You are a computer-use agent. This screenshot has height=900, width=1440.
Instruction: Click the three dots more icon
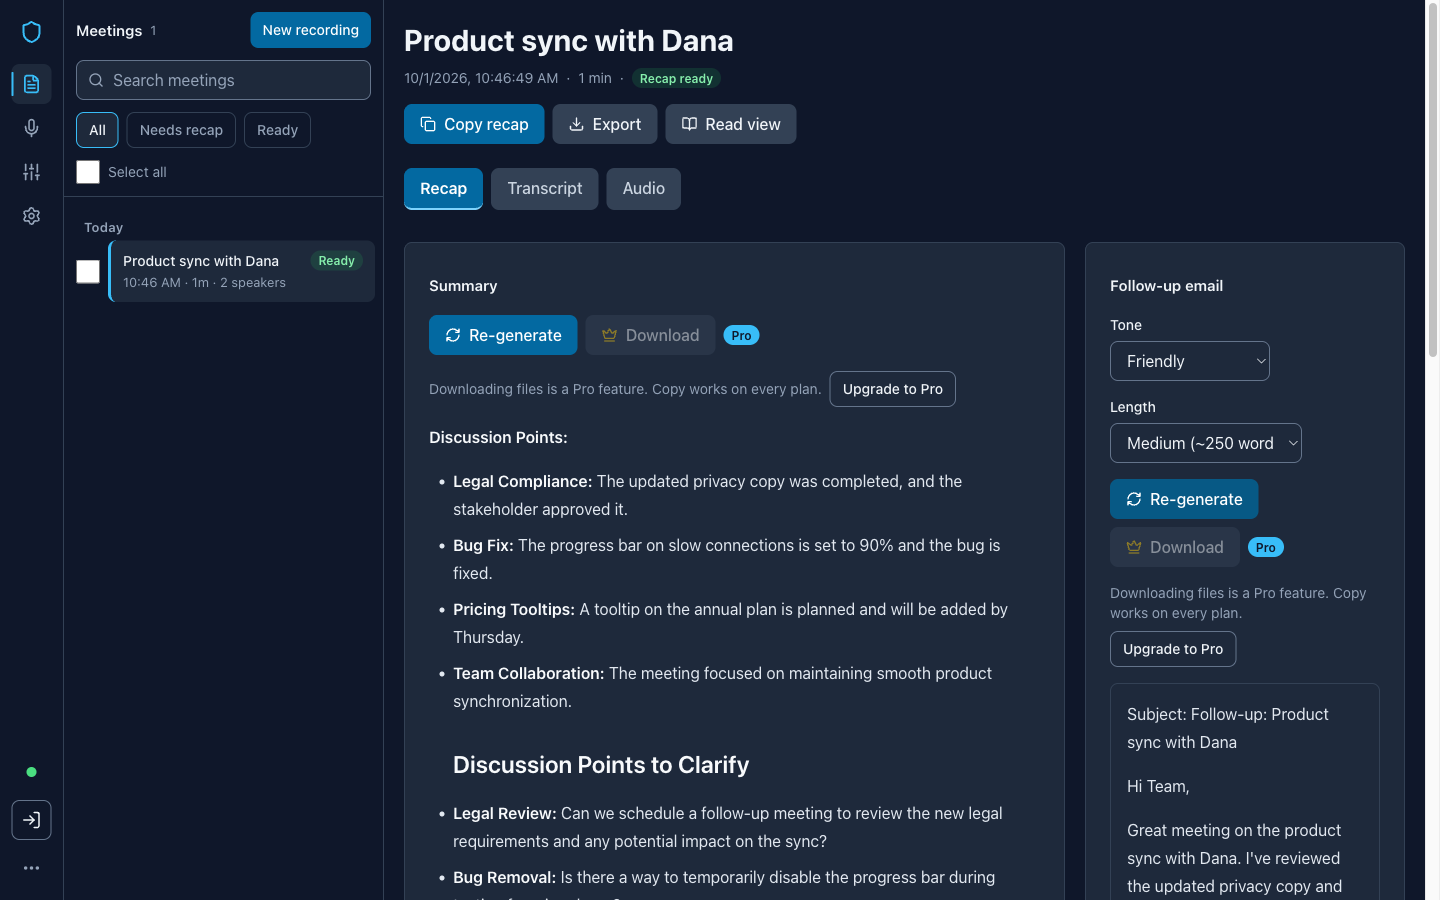31,868
